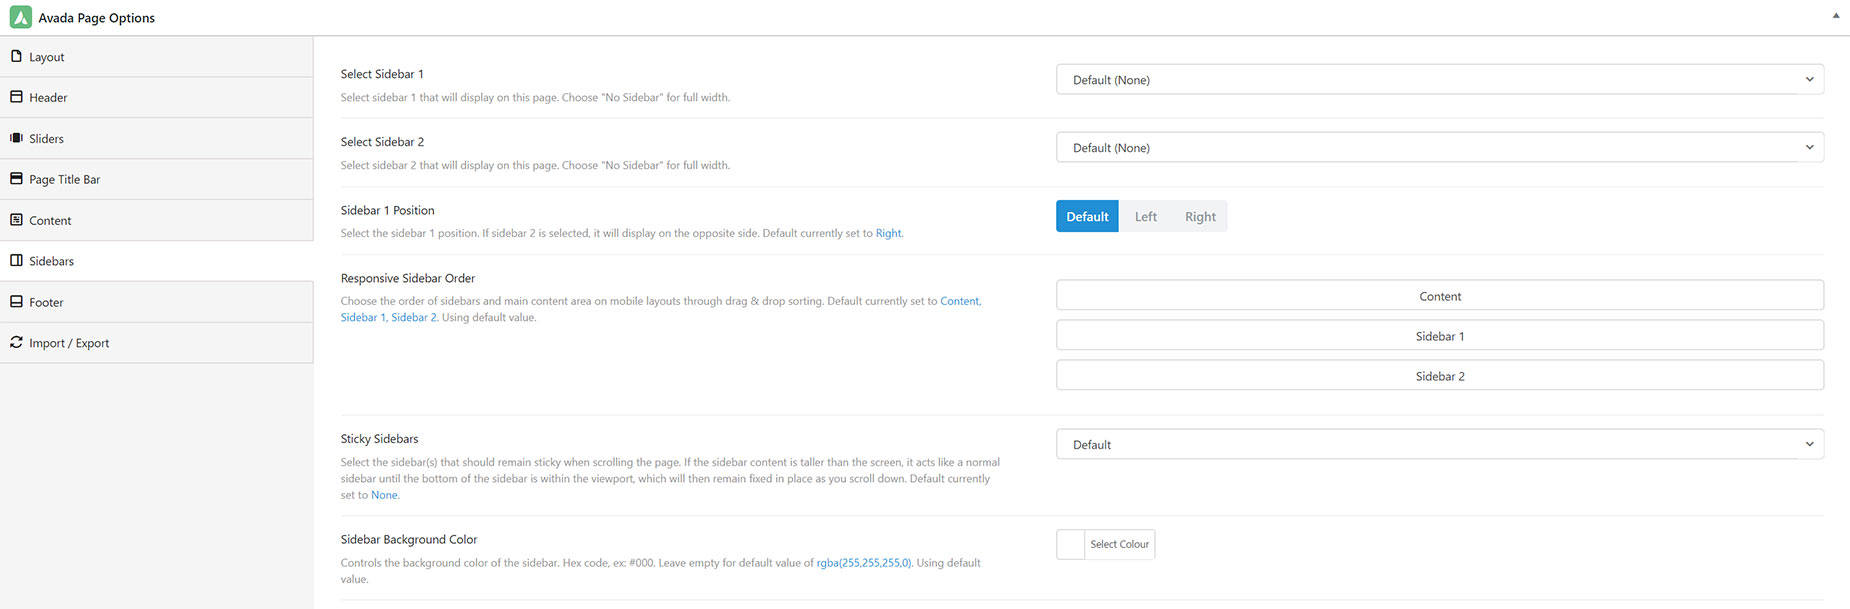
Task: Set Sidebar 1 Position to Right
Action: point(1200,217)
